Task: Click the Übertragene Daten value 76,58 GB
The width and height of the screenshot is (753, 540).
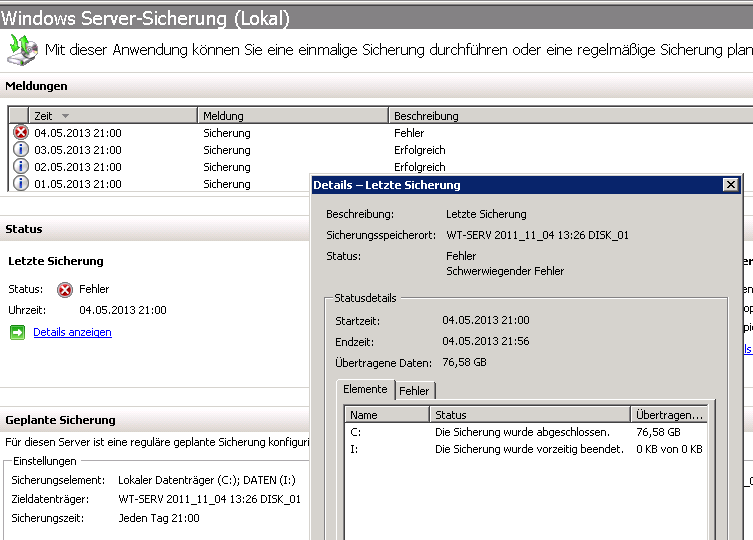Action: (464, 362)
